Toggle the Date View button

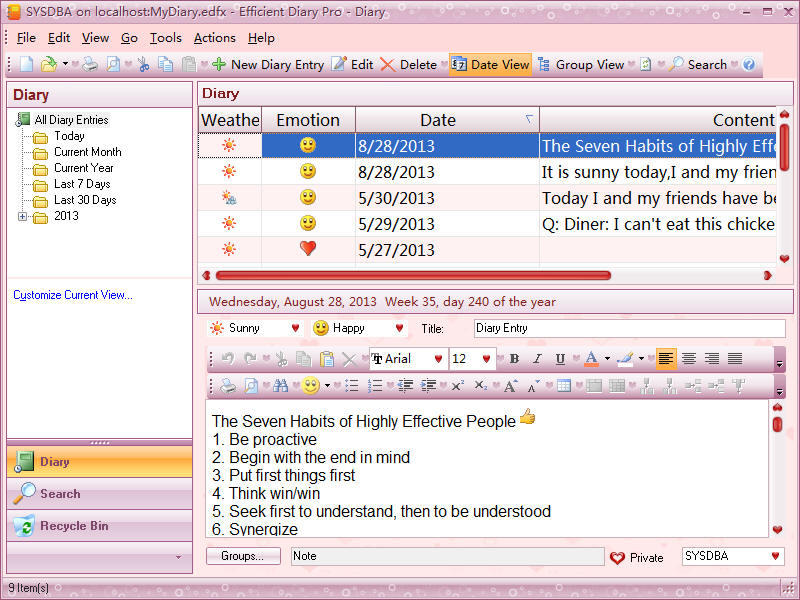(x=490, y=64)
